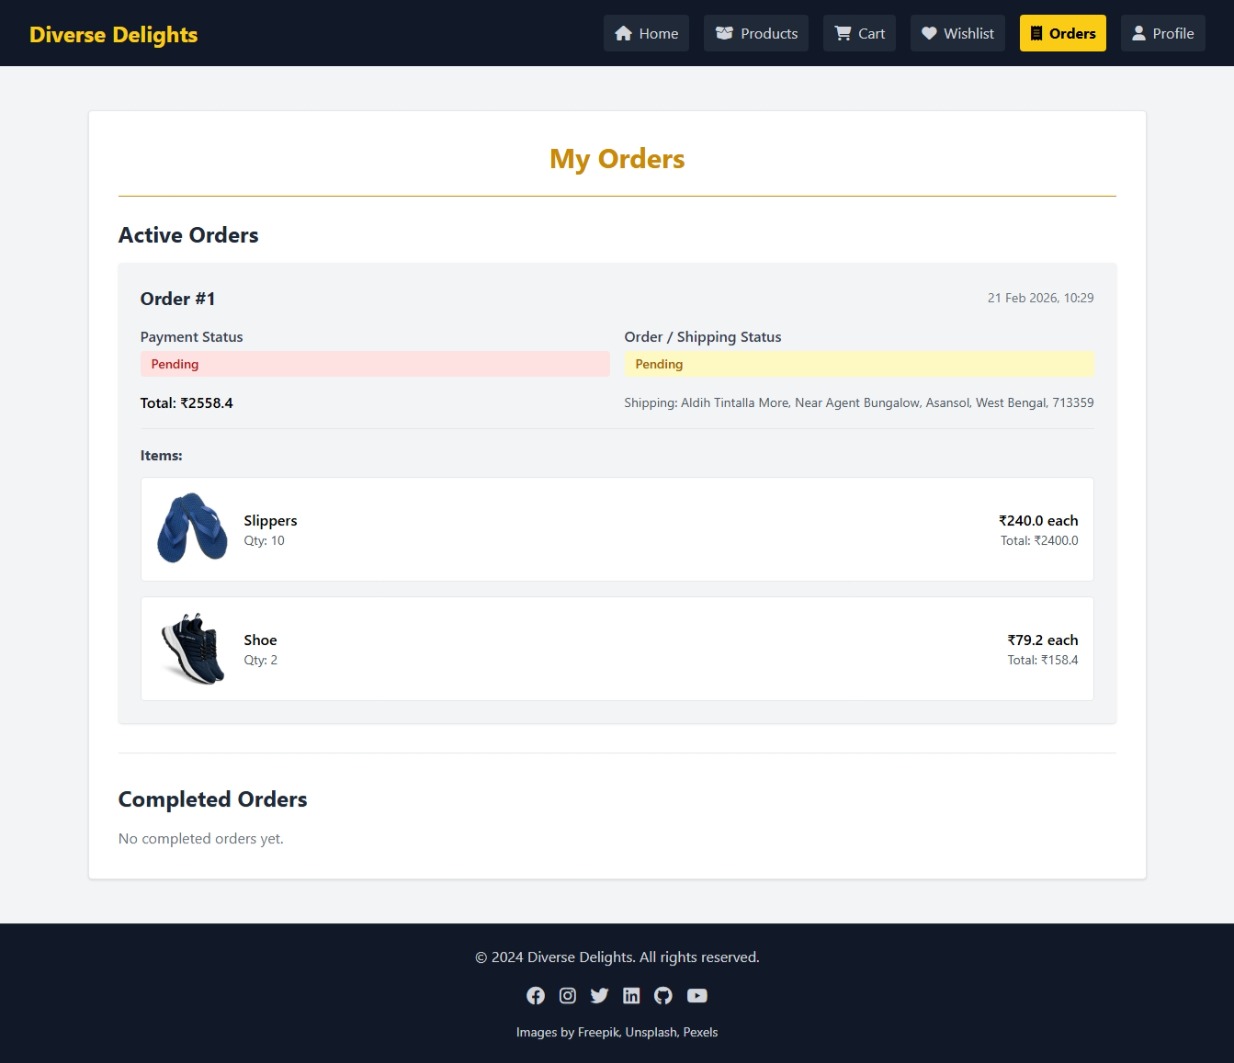The image size is (1234, 1063).
Task: Open the Products page from navbar
Action: coord(756,33)
